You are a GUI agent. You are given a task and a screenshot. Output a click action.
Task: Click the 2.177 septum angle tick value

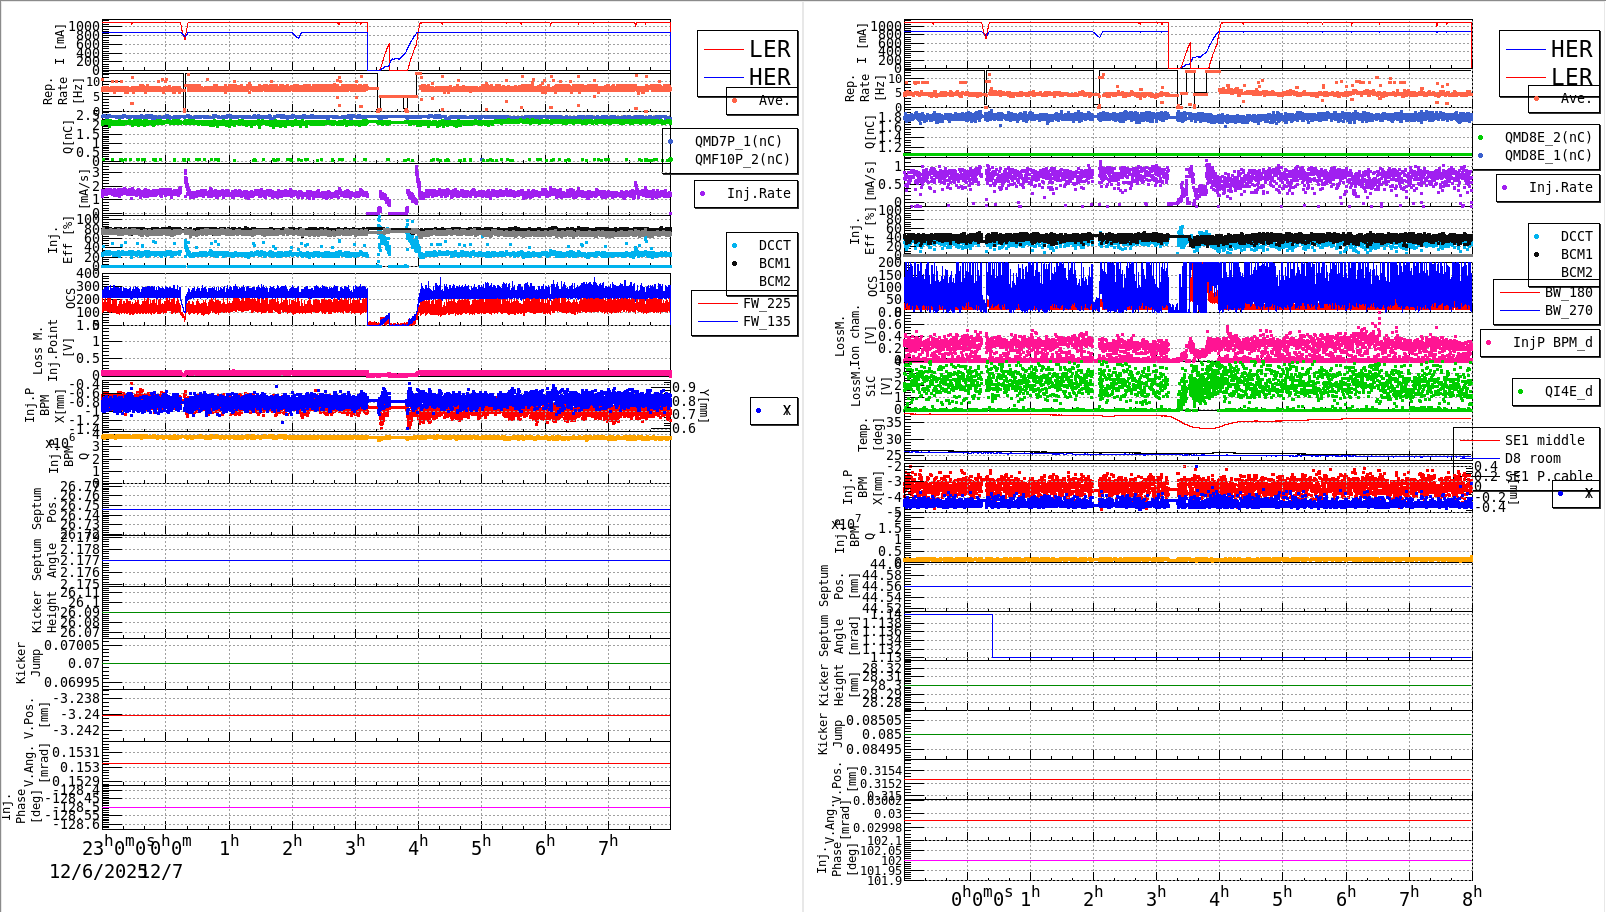80,561
